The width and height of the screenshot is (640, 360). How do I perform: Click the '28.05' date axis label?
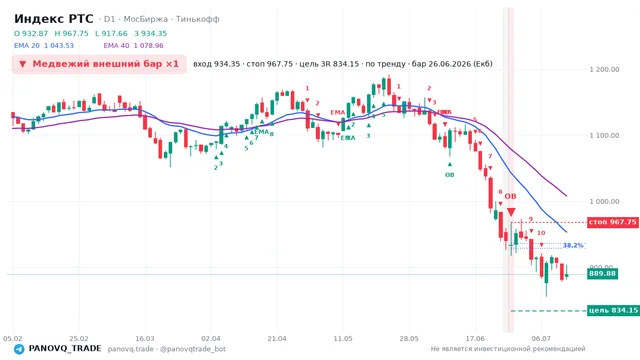[409, 339]
